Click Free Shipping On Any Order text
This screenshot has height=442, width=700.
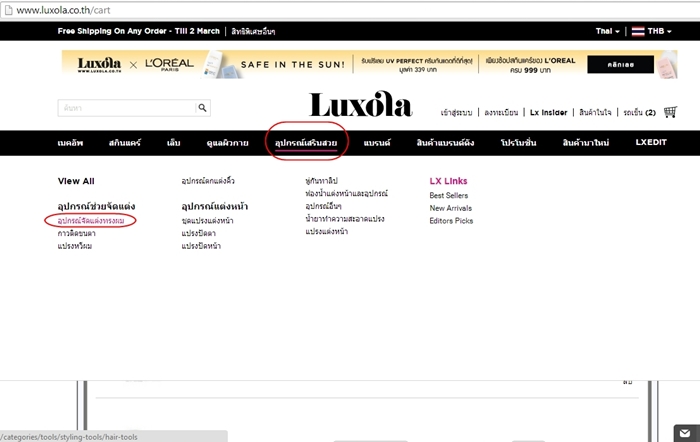(x=138, y=31)
